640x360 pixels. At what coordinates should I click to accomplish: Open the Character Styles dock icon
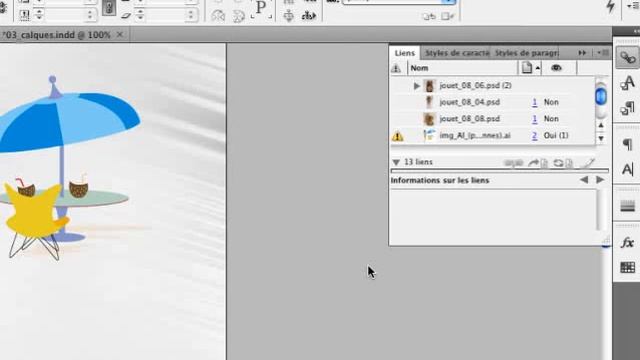coord(627,83)
